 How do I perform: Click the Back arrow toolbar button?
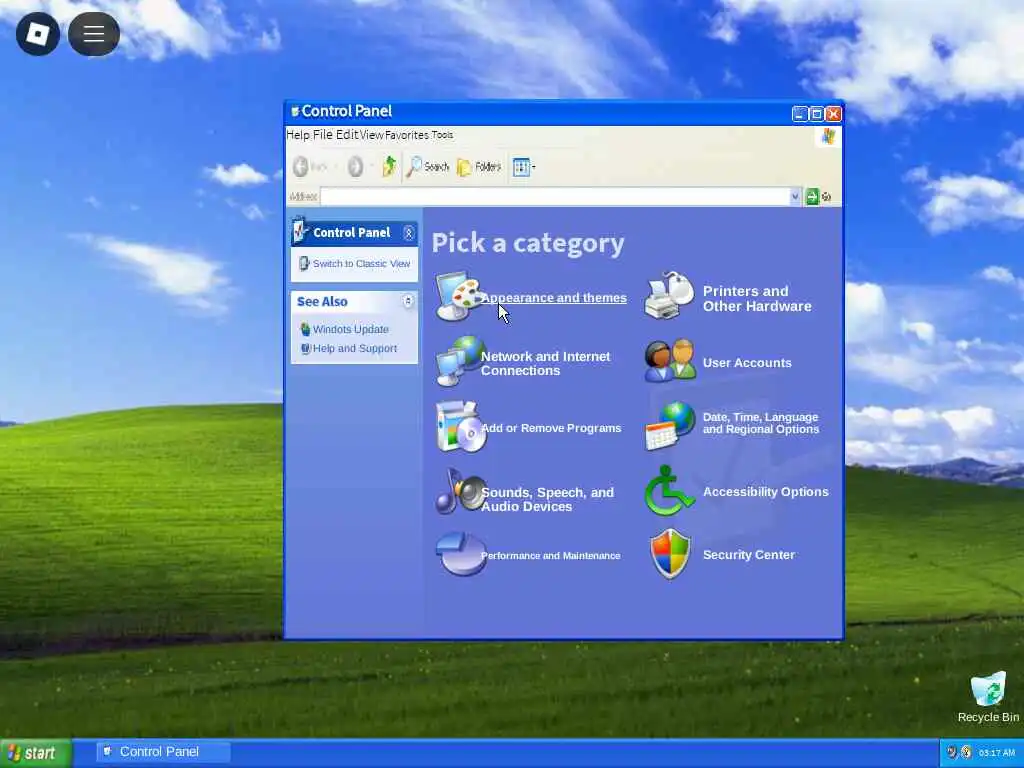pos(310,167)
